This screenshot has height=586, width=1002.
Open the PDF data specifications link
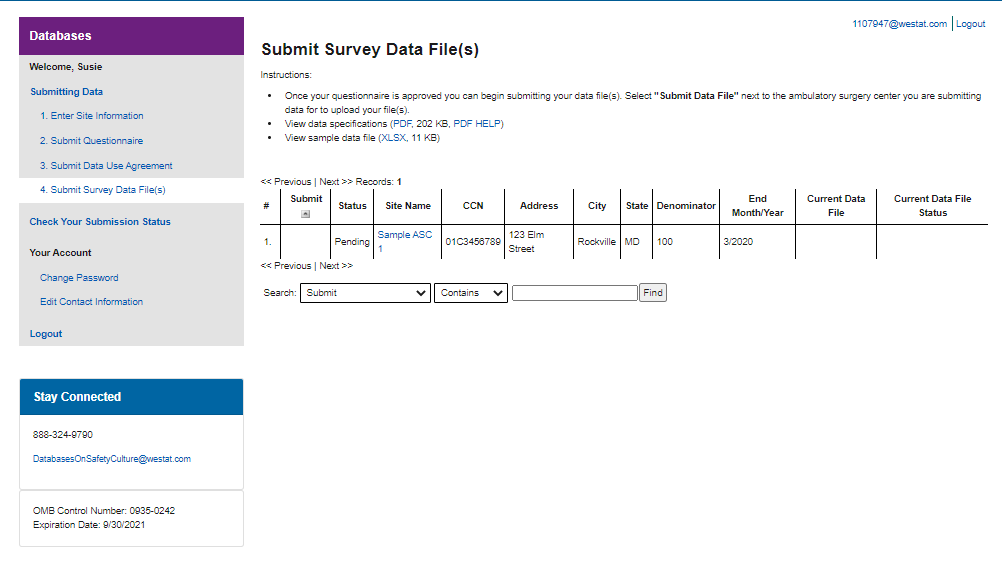[401, 124]
